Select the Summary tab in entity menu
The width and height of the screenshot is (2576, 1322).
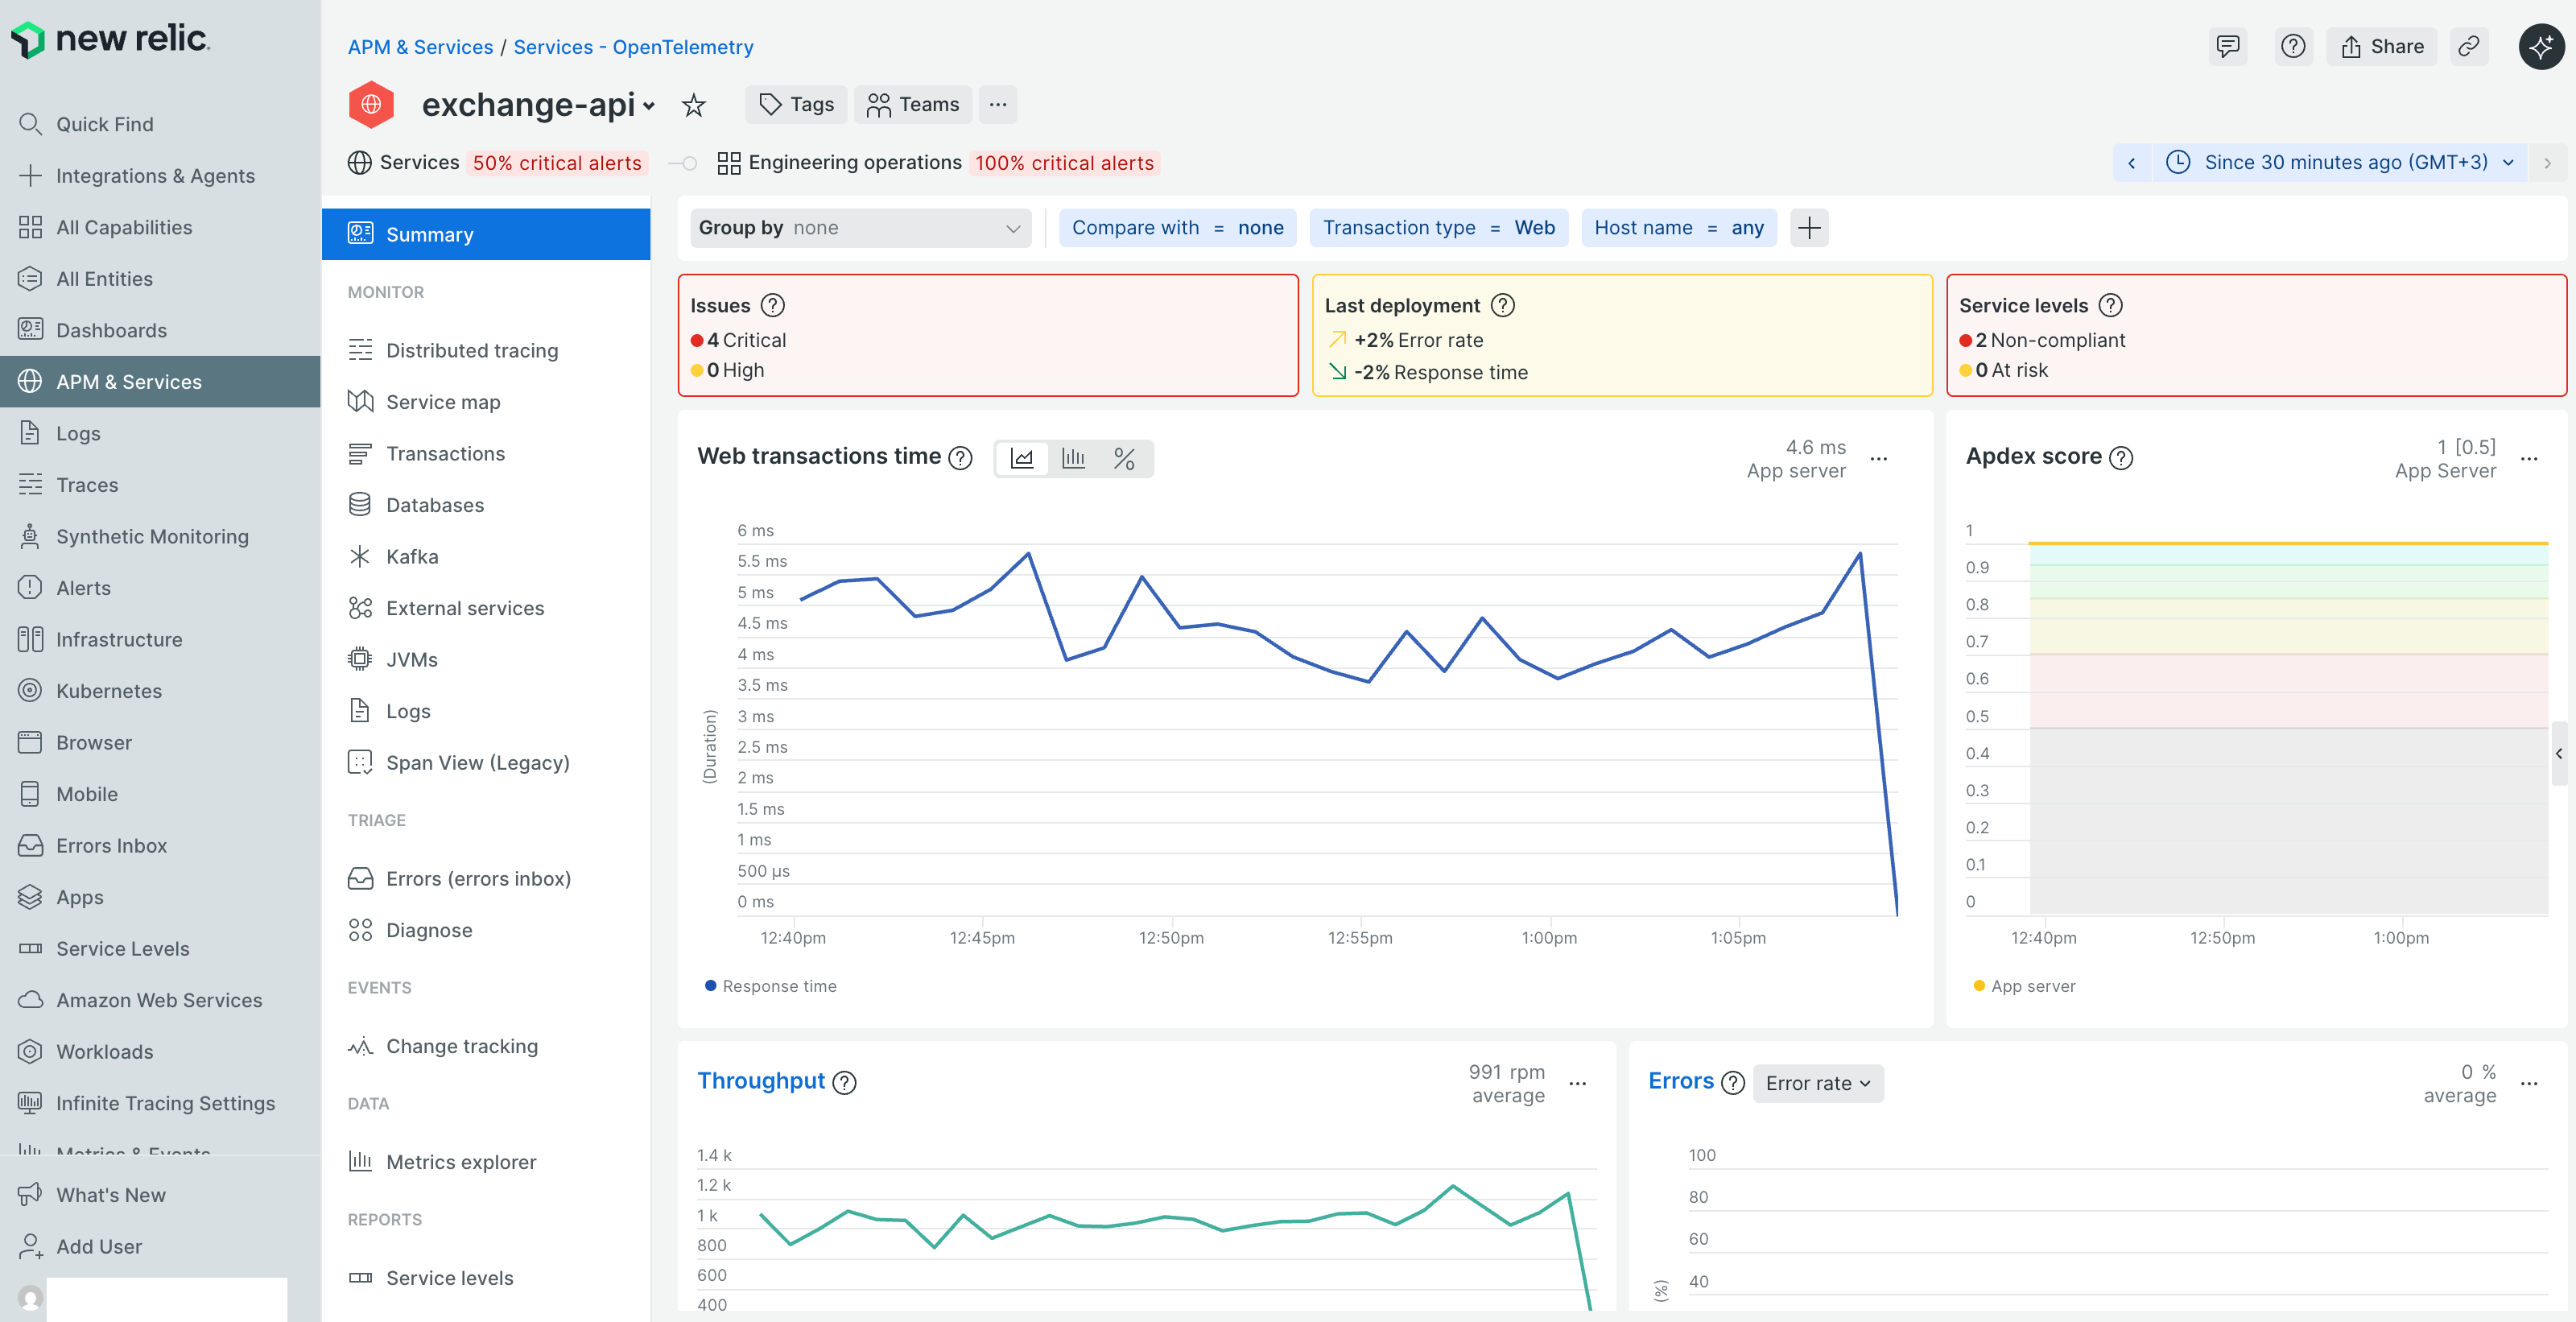[486, 234]
